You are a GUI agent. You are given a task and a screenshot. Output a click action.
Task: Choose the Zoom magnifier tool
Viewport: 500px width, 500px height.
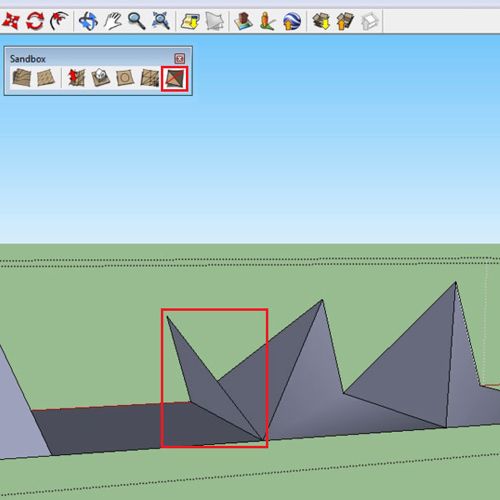pyautogui.click(x=136, y=21)
